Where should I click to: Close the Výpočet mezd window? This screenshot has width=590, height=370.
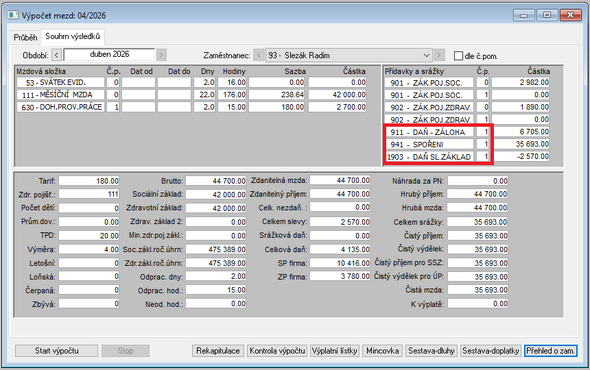click(570, 15)
